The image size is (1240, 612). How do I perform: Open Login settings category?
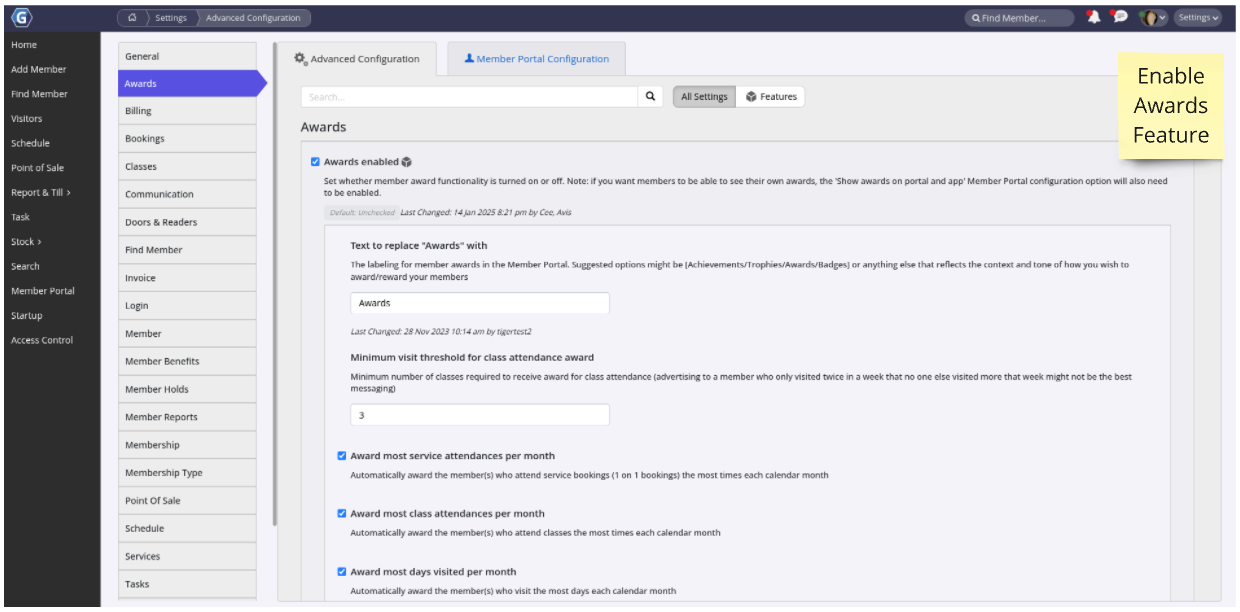(187, 306)
